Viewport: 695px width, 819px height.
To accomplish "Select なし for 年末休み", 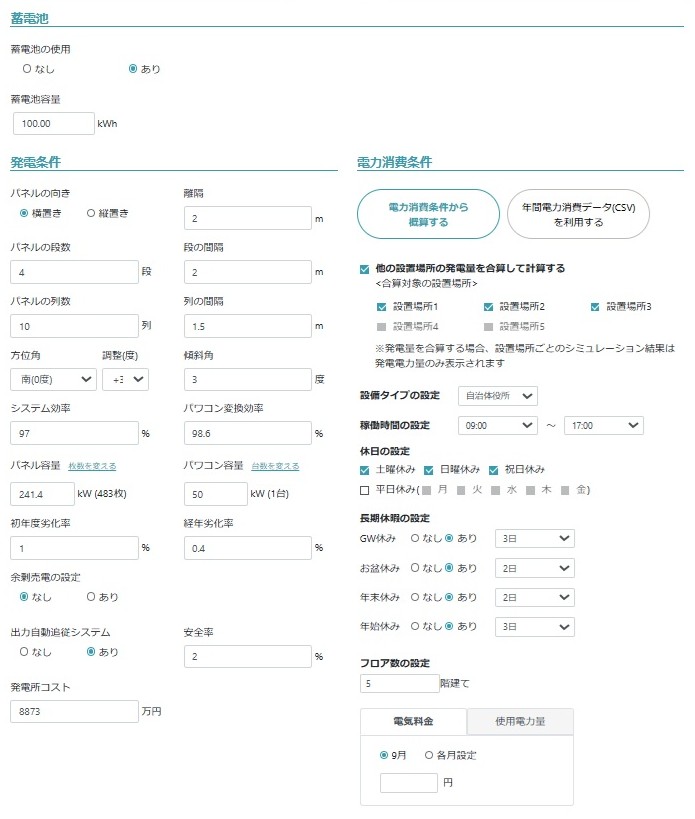I will 415,596.
